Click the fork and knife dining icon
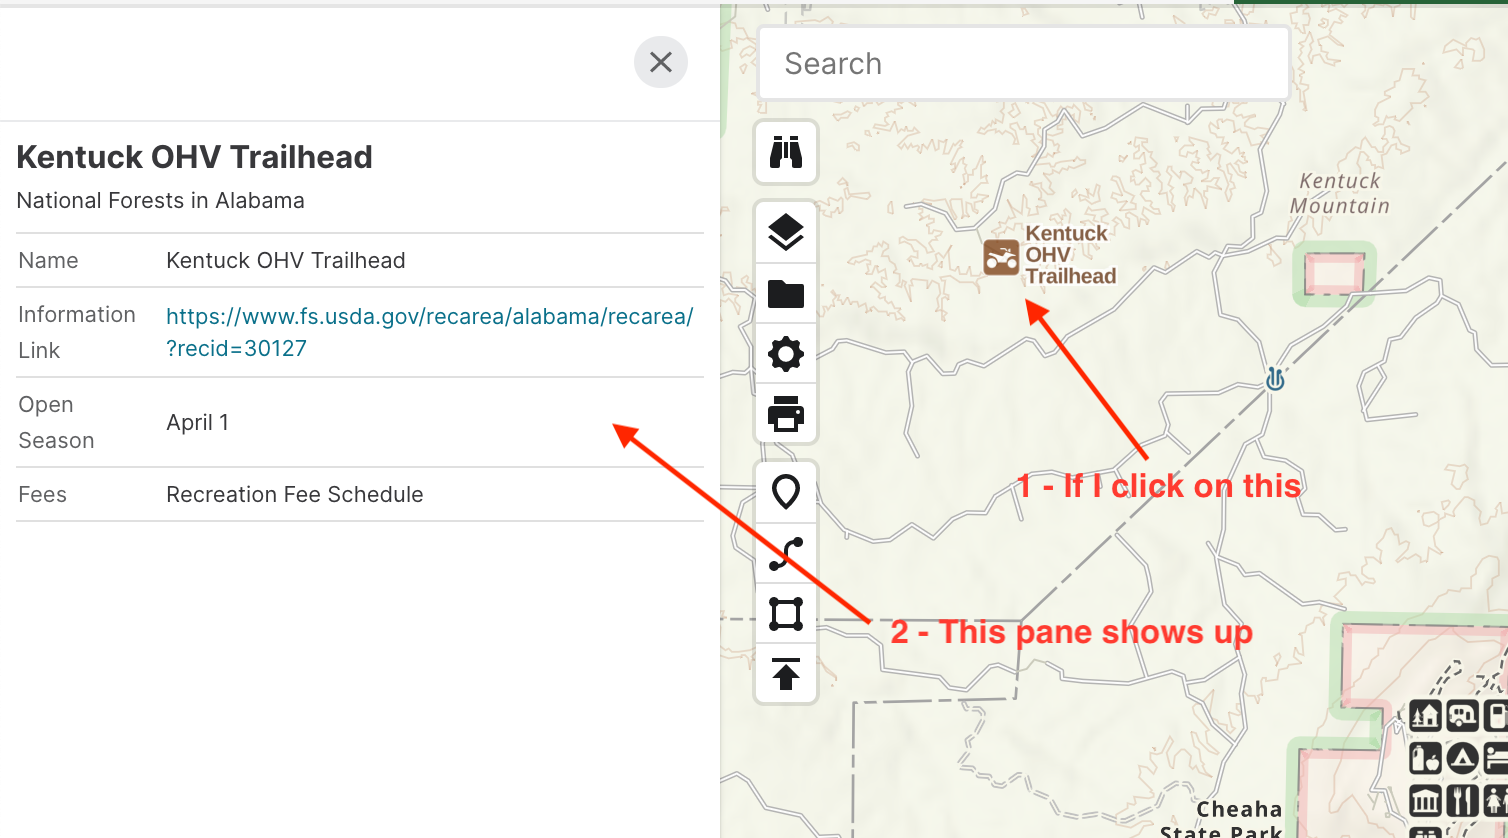The image size is (1508, 838). 1462,801
